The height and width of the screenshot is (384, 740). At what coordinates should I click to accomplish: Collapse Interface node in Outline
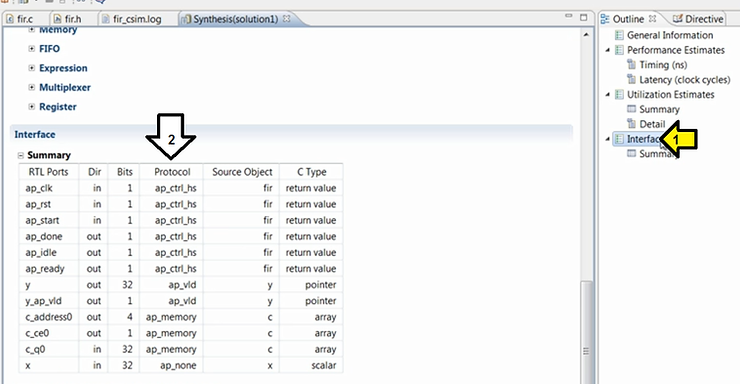608,139
